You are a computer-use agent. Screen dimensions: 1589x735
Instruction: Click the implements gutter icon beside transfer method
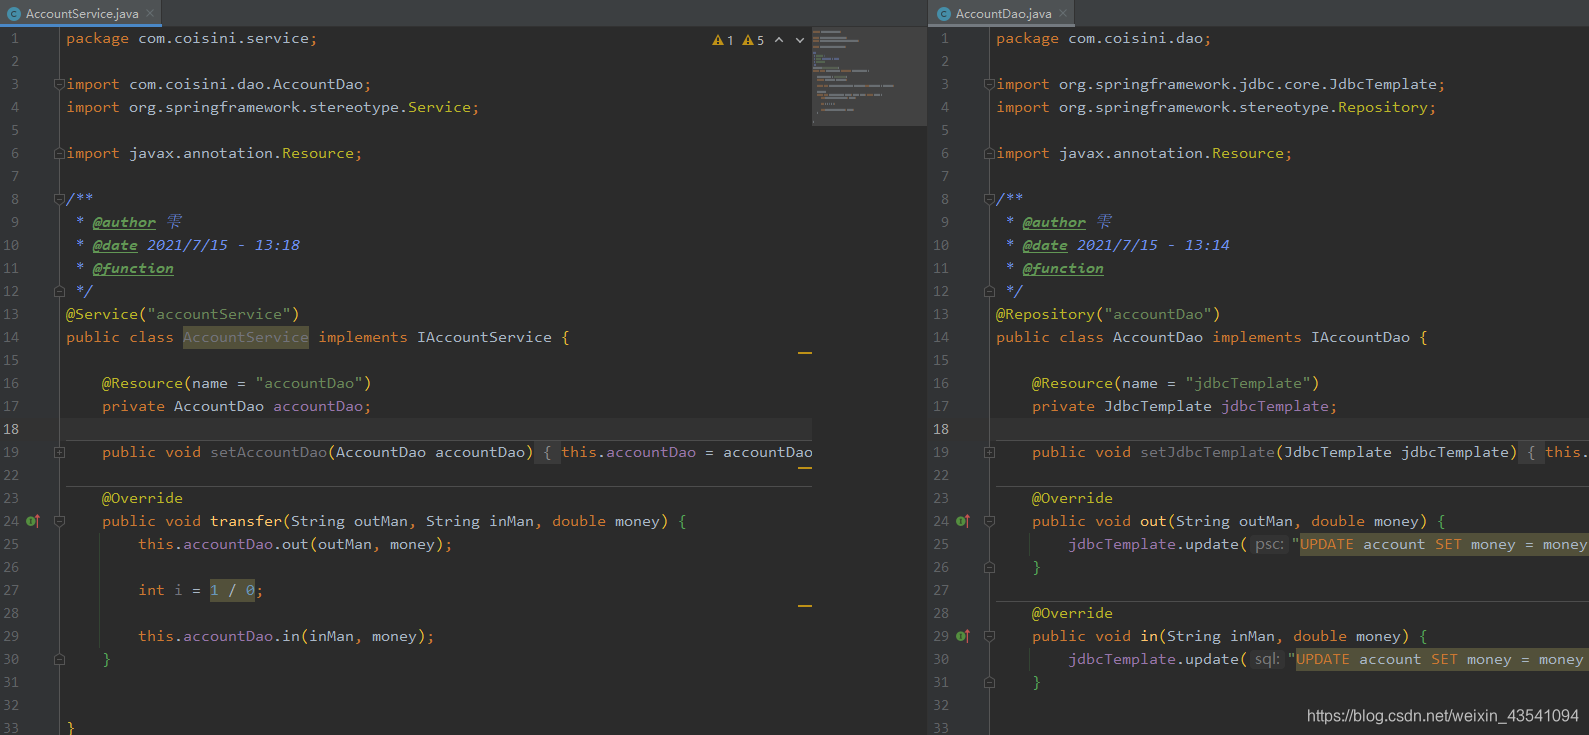(33, 521)
